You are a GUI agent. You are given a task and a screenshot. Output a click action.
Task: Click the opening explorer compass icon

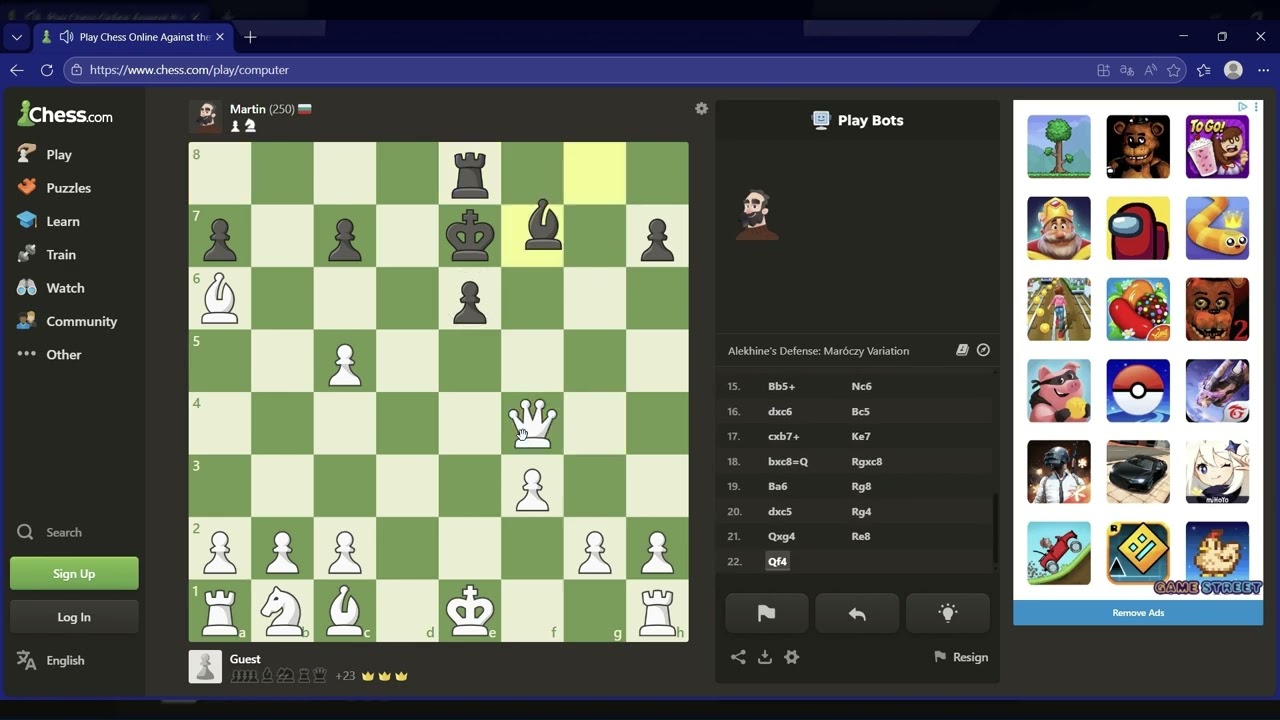tap(983, 350)
